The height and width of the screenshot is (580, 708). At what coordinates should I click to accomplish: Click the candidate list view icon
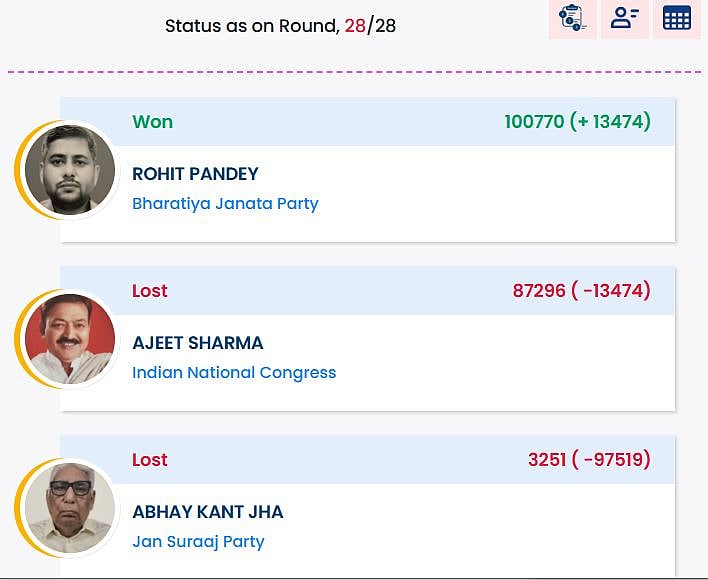coord(625,18)
